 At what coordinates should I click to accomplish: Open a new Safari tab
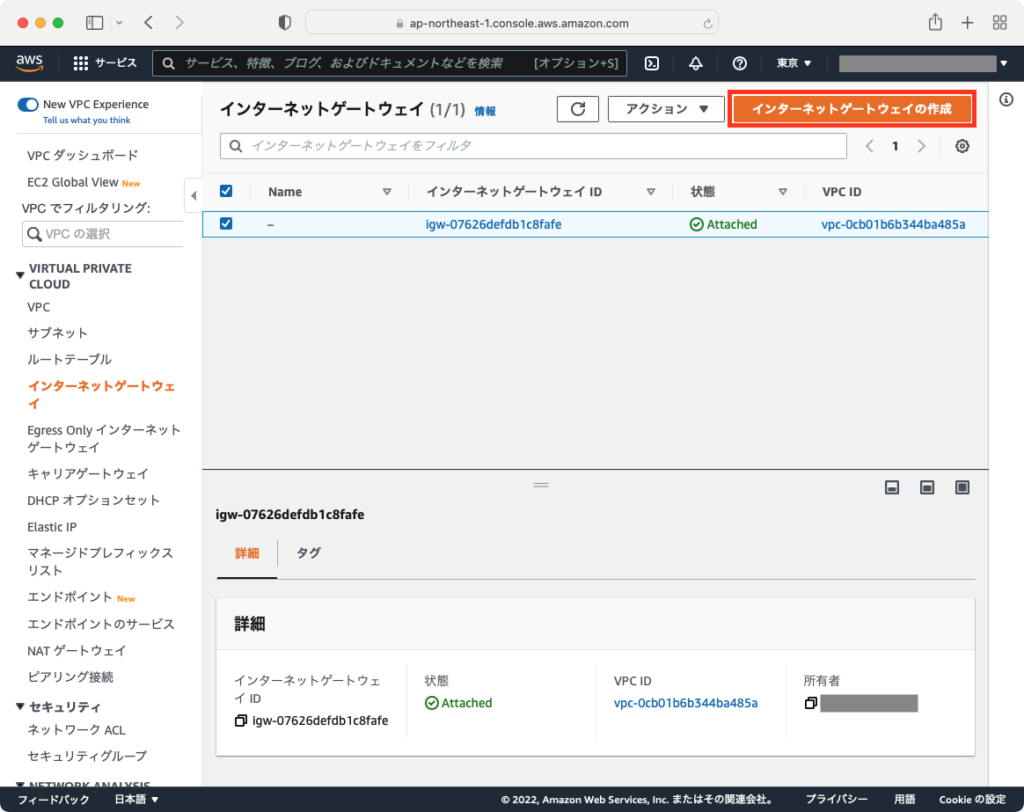click(967, 23)
